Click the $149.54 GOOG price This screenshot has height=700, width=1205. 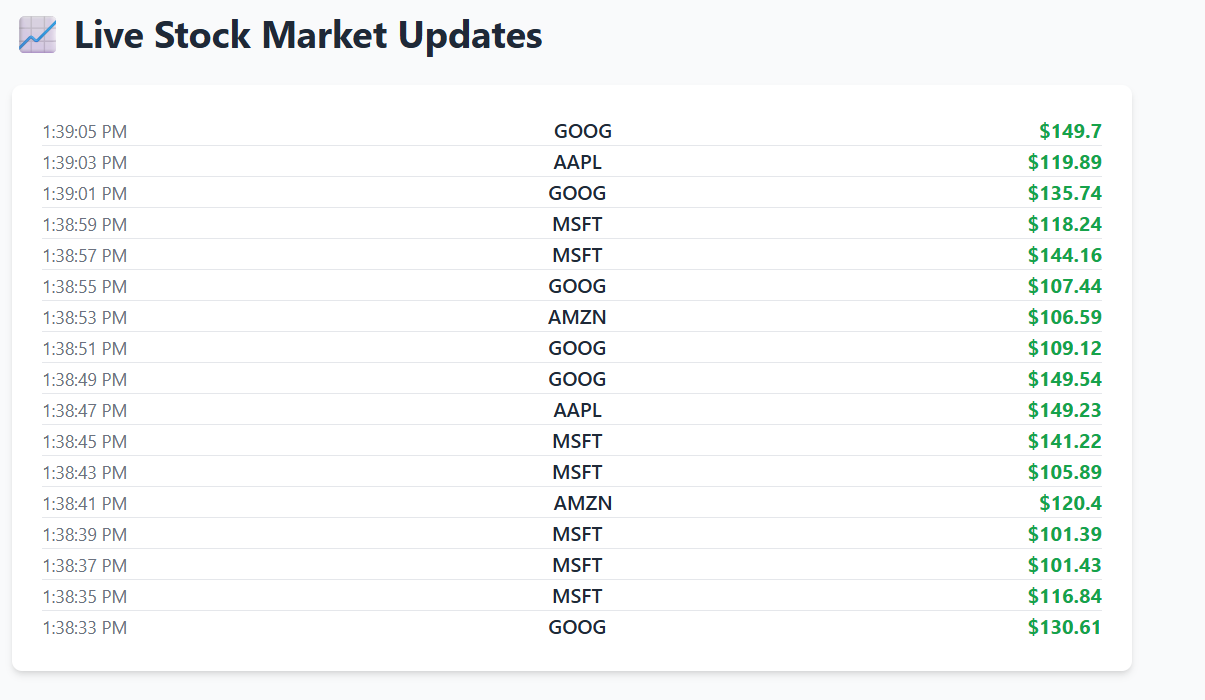1064,379
